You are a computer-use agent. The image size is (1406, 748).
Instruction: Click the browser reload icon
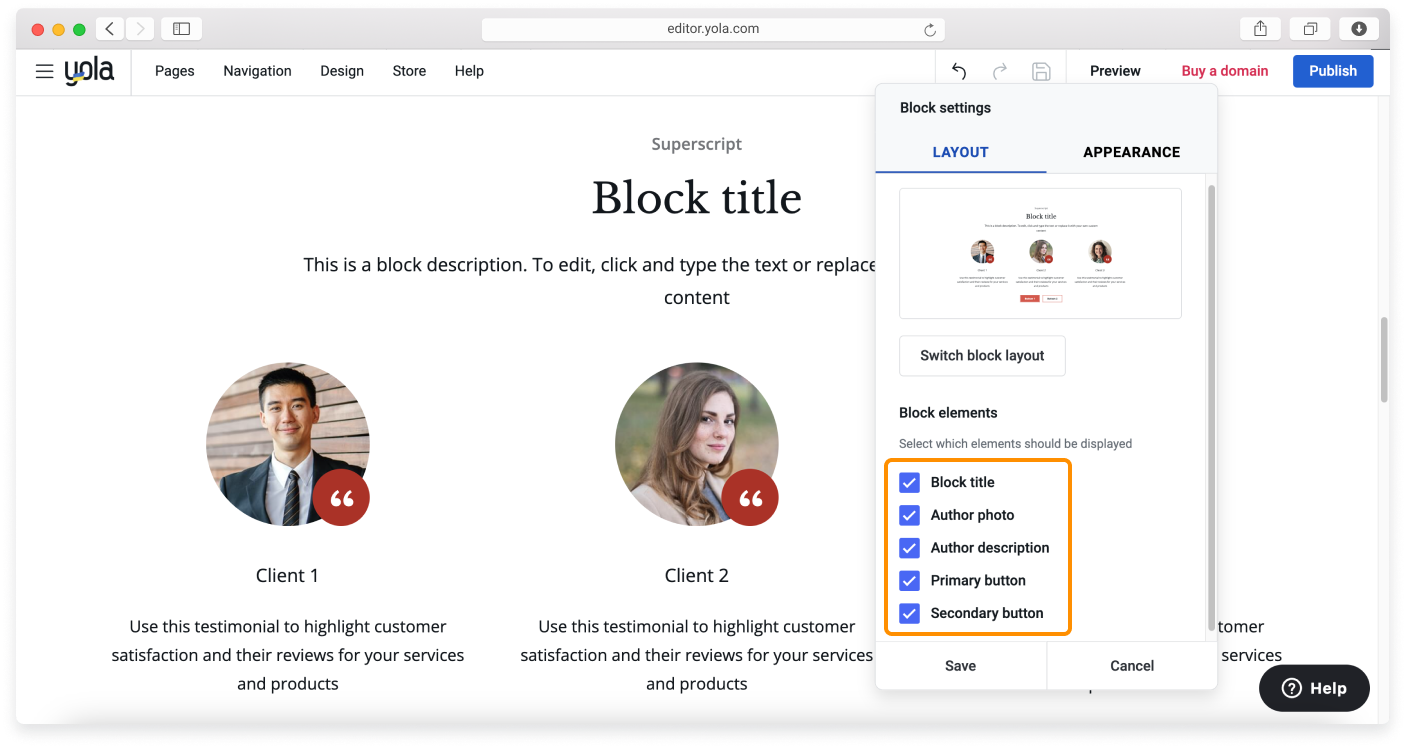tap(930, 30)
